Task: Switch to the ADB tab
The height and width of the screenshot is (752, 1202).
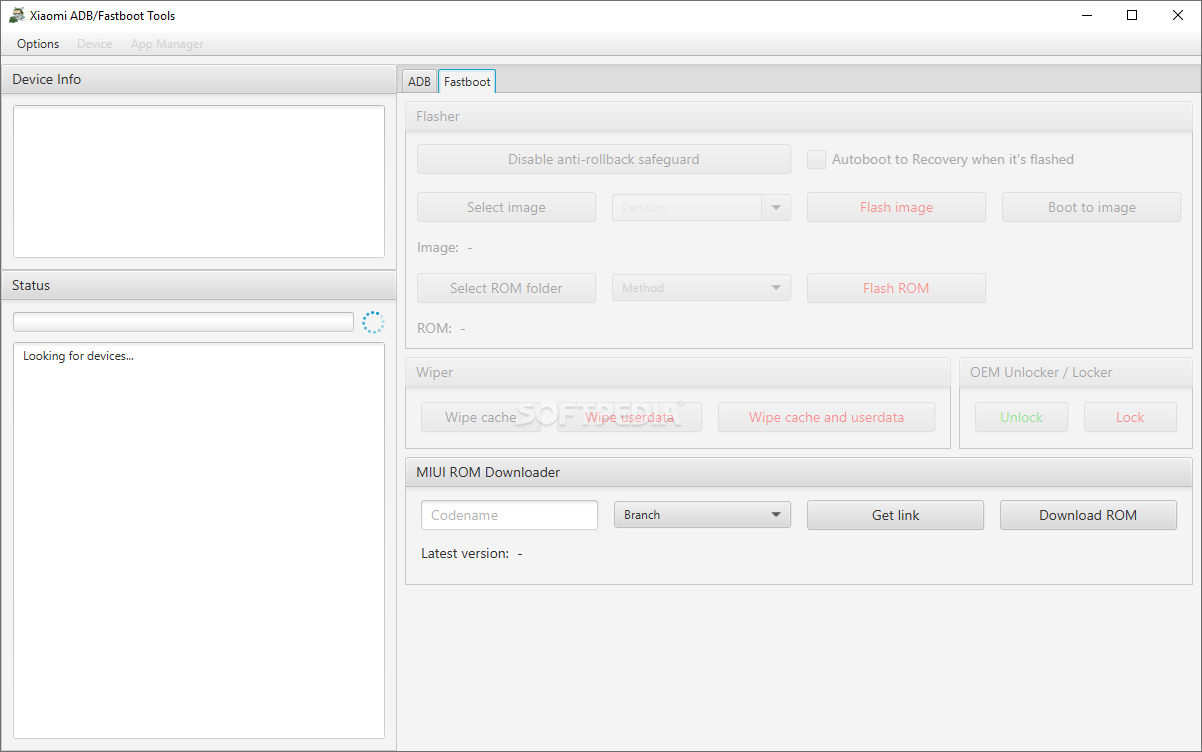Action: (419, 82)
